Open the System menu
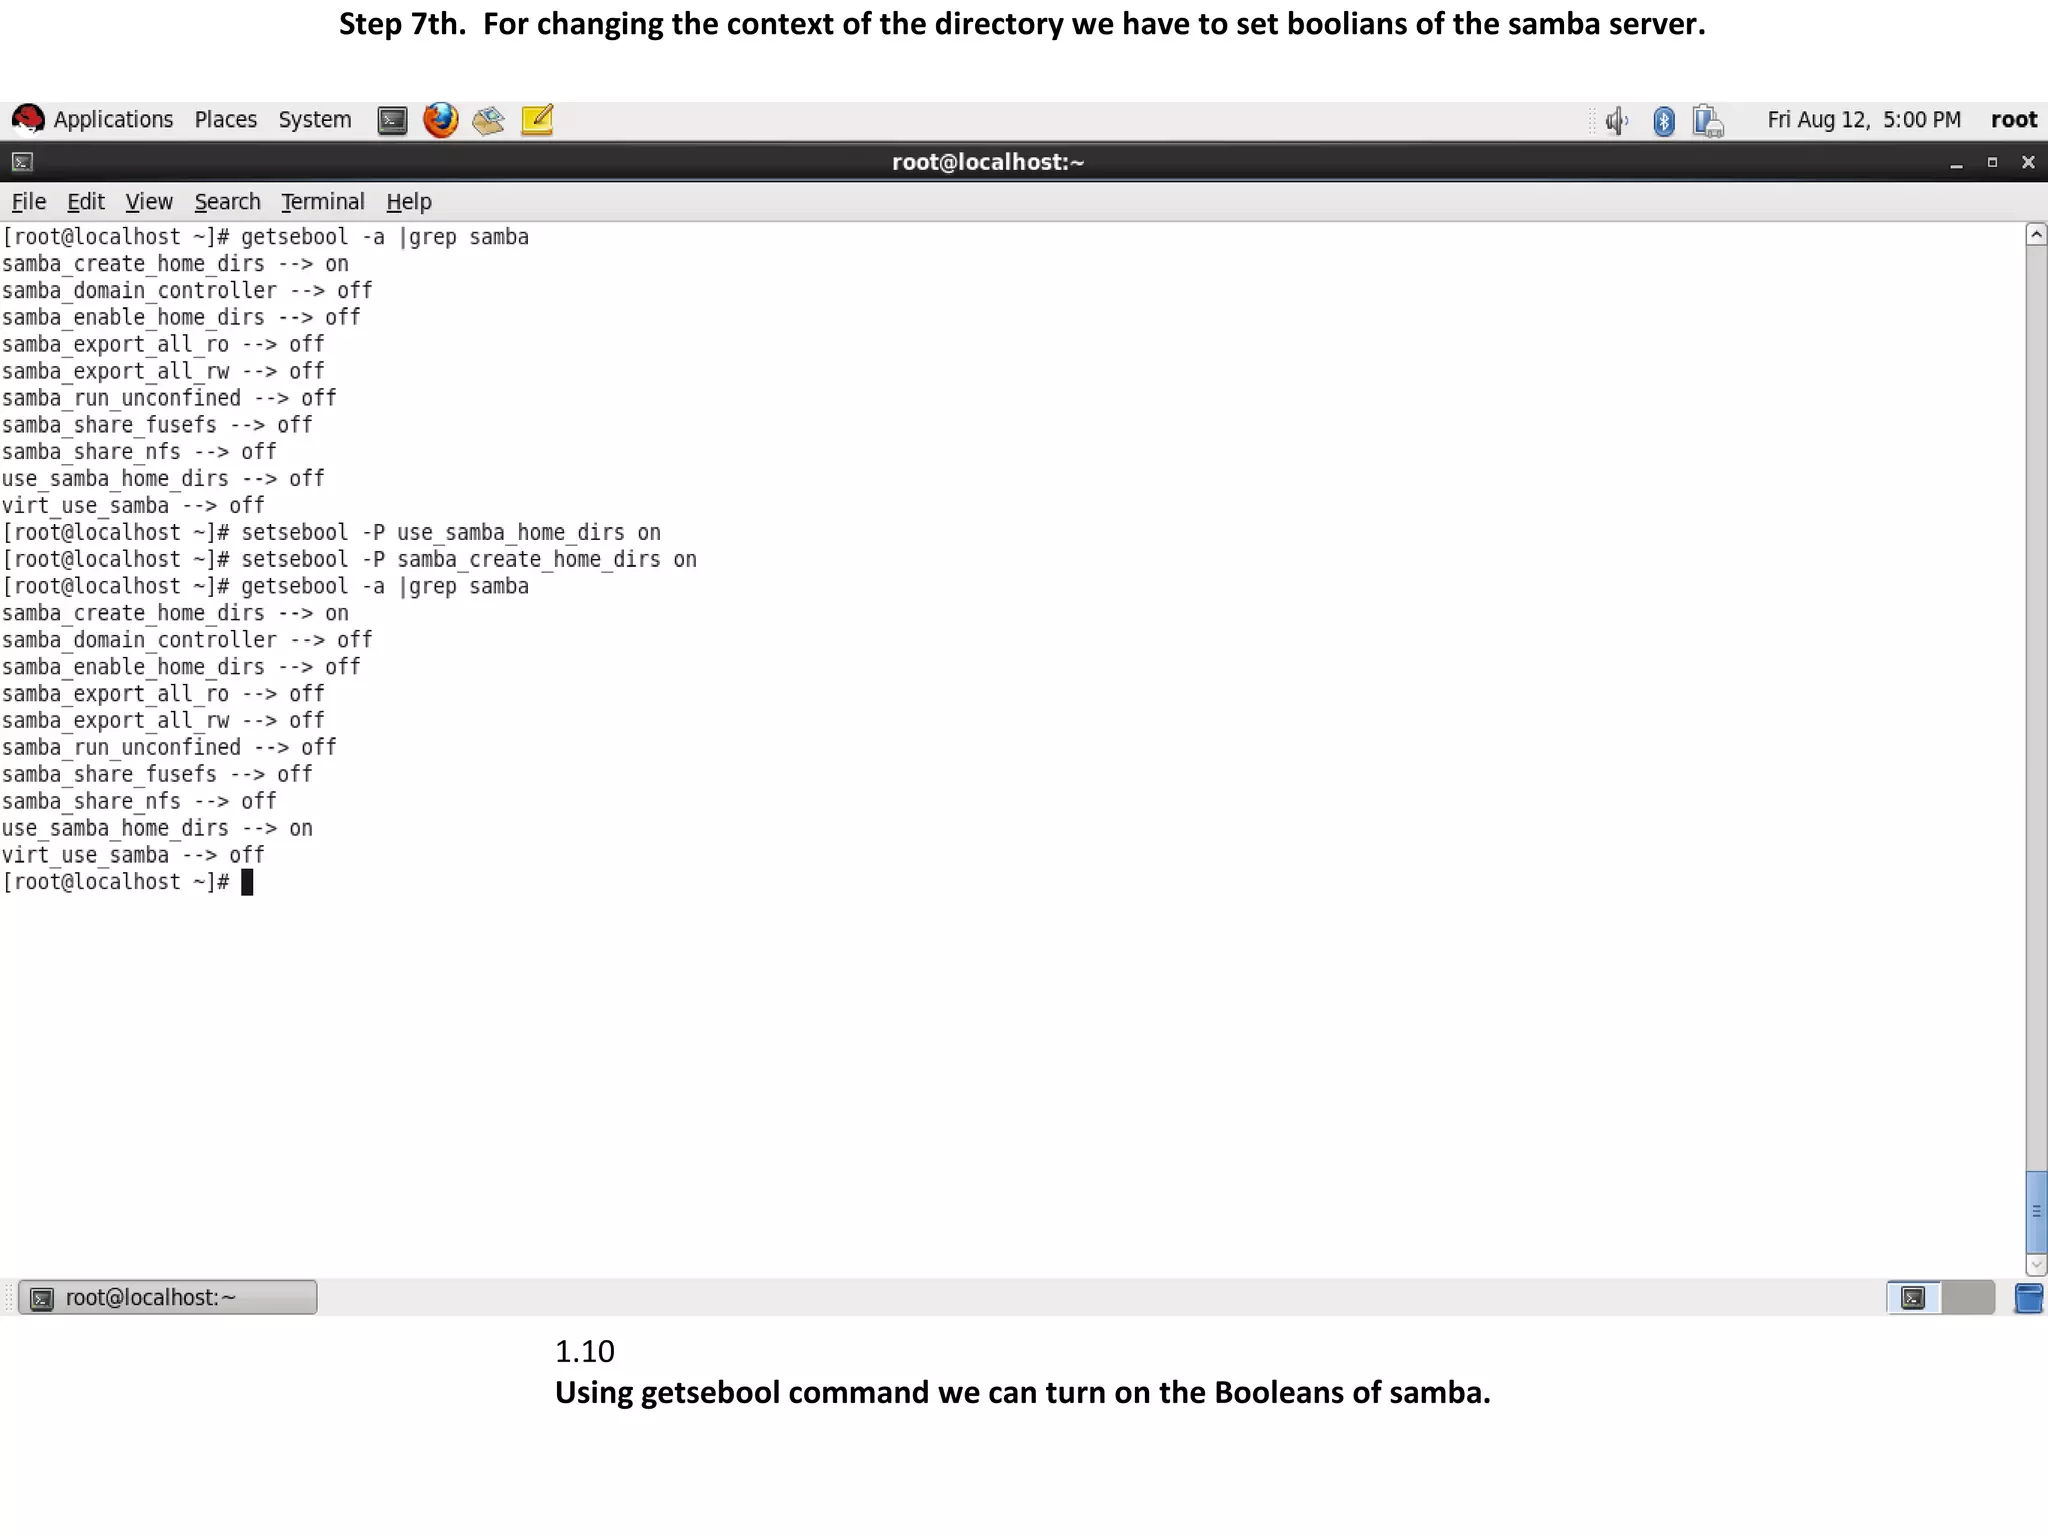The height and width of the screenshot is (1536, 2048). point(314,120)
